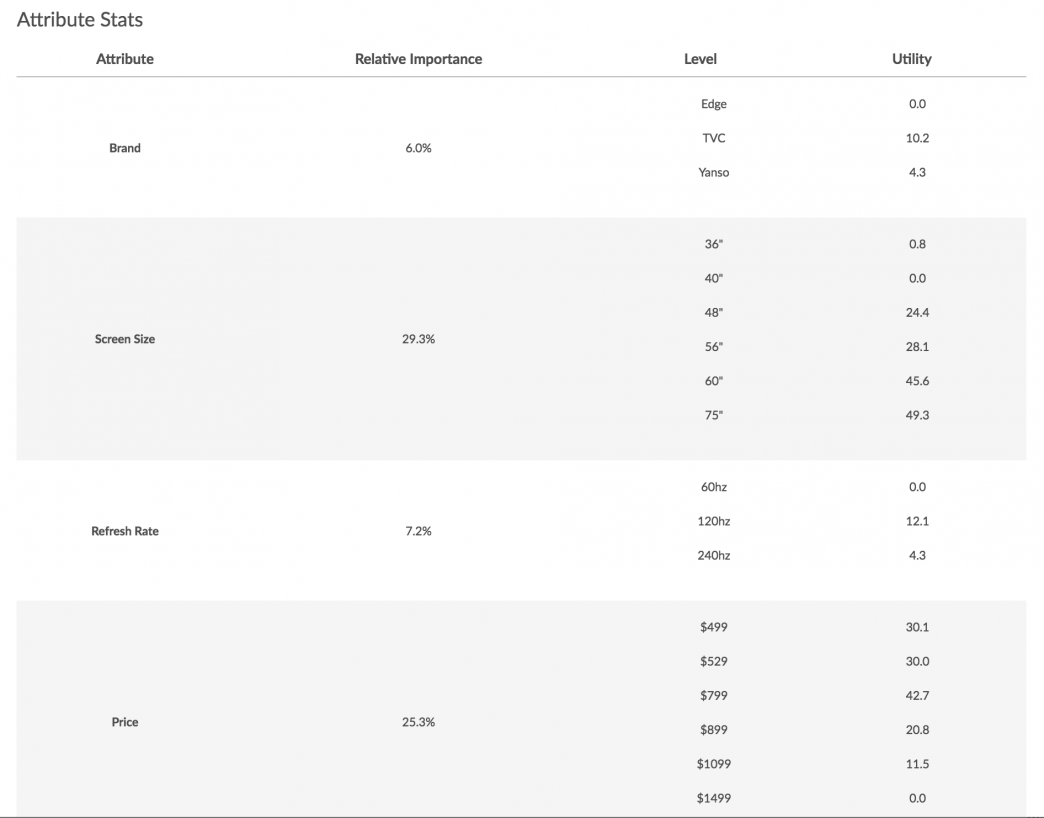
Task: Select the Brand attribute row label
Action: click(x=125, y=148)
